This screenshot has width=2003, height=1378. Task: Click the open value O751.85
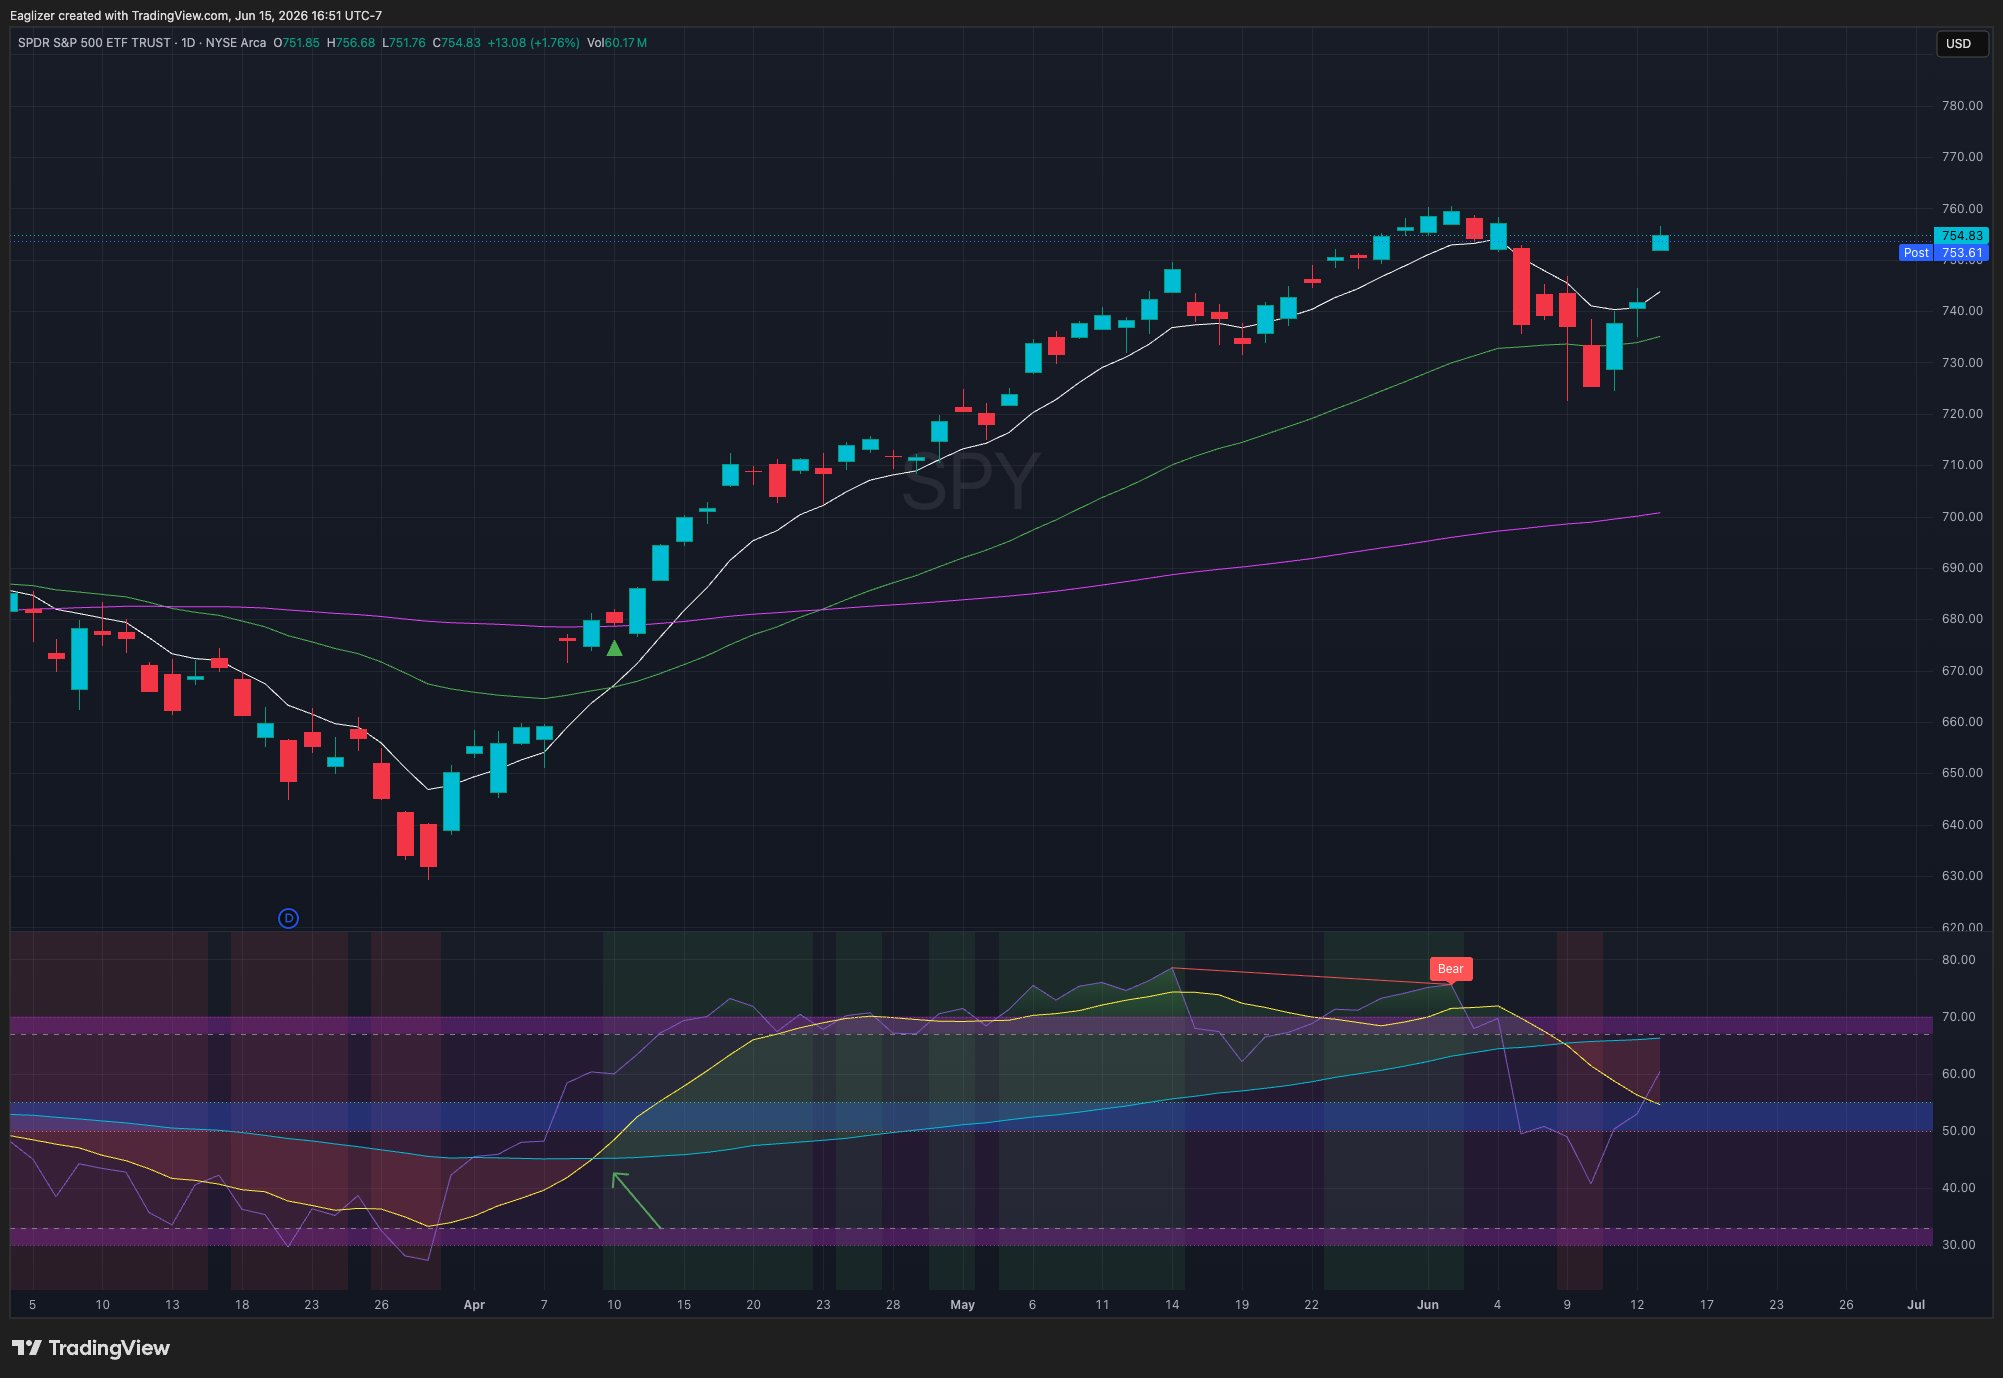pyautogui.click(x=296, y=43)
